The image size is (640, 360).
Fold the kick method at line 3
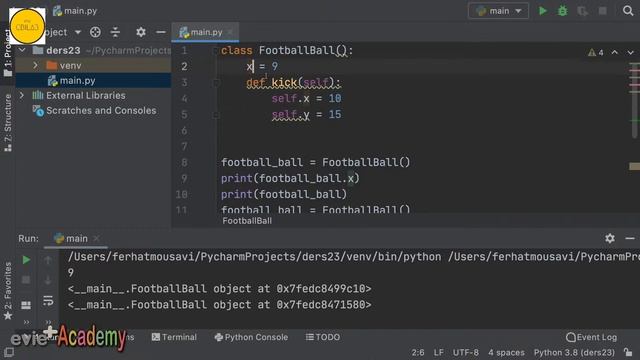[x=216, y=83]
